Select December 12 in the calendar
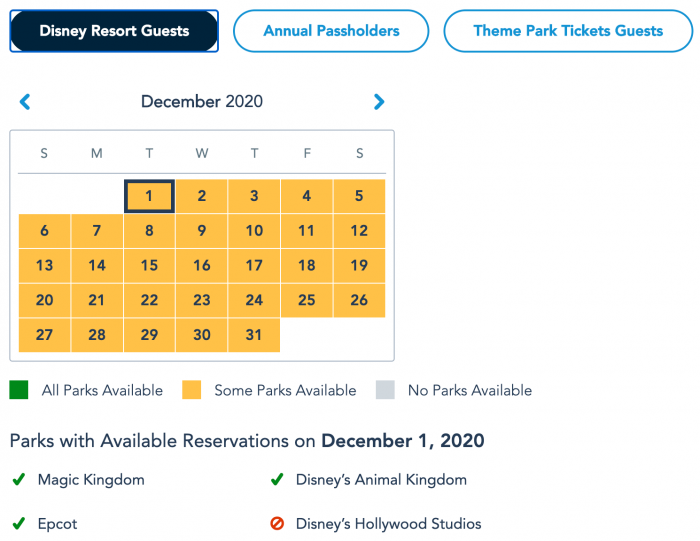The height and width of the screenshot is (541, 700). coord(359,231)
